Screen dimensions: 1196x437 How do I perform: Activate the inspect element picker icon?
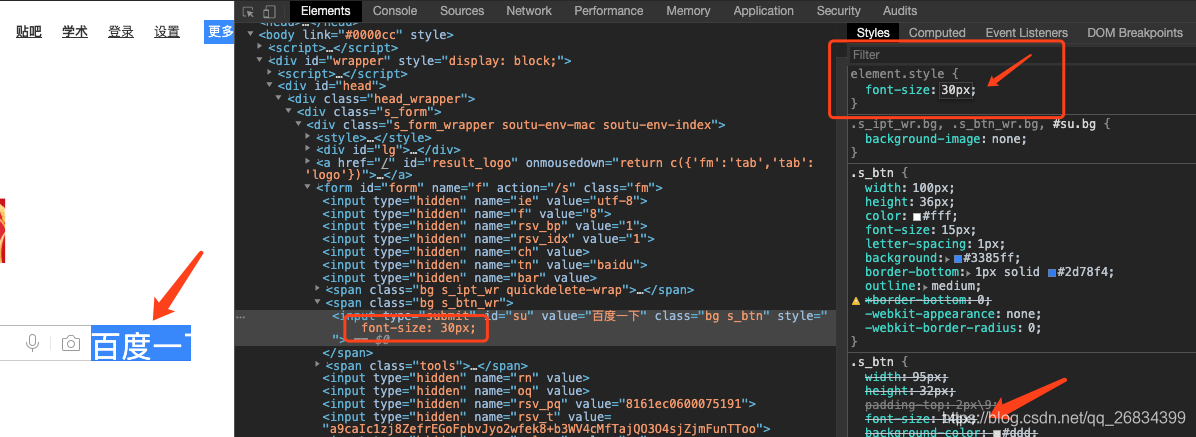click(248, 11)
